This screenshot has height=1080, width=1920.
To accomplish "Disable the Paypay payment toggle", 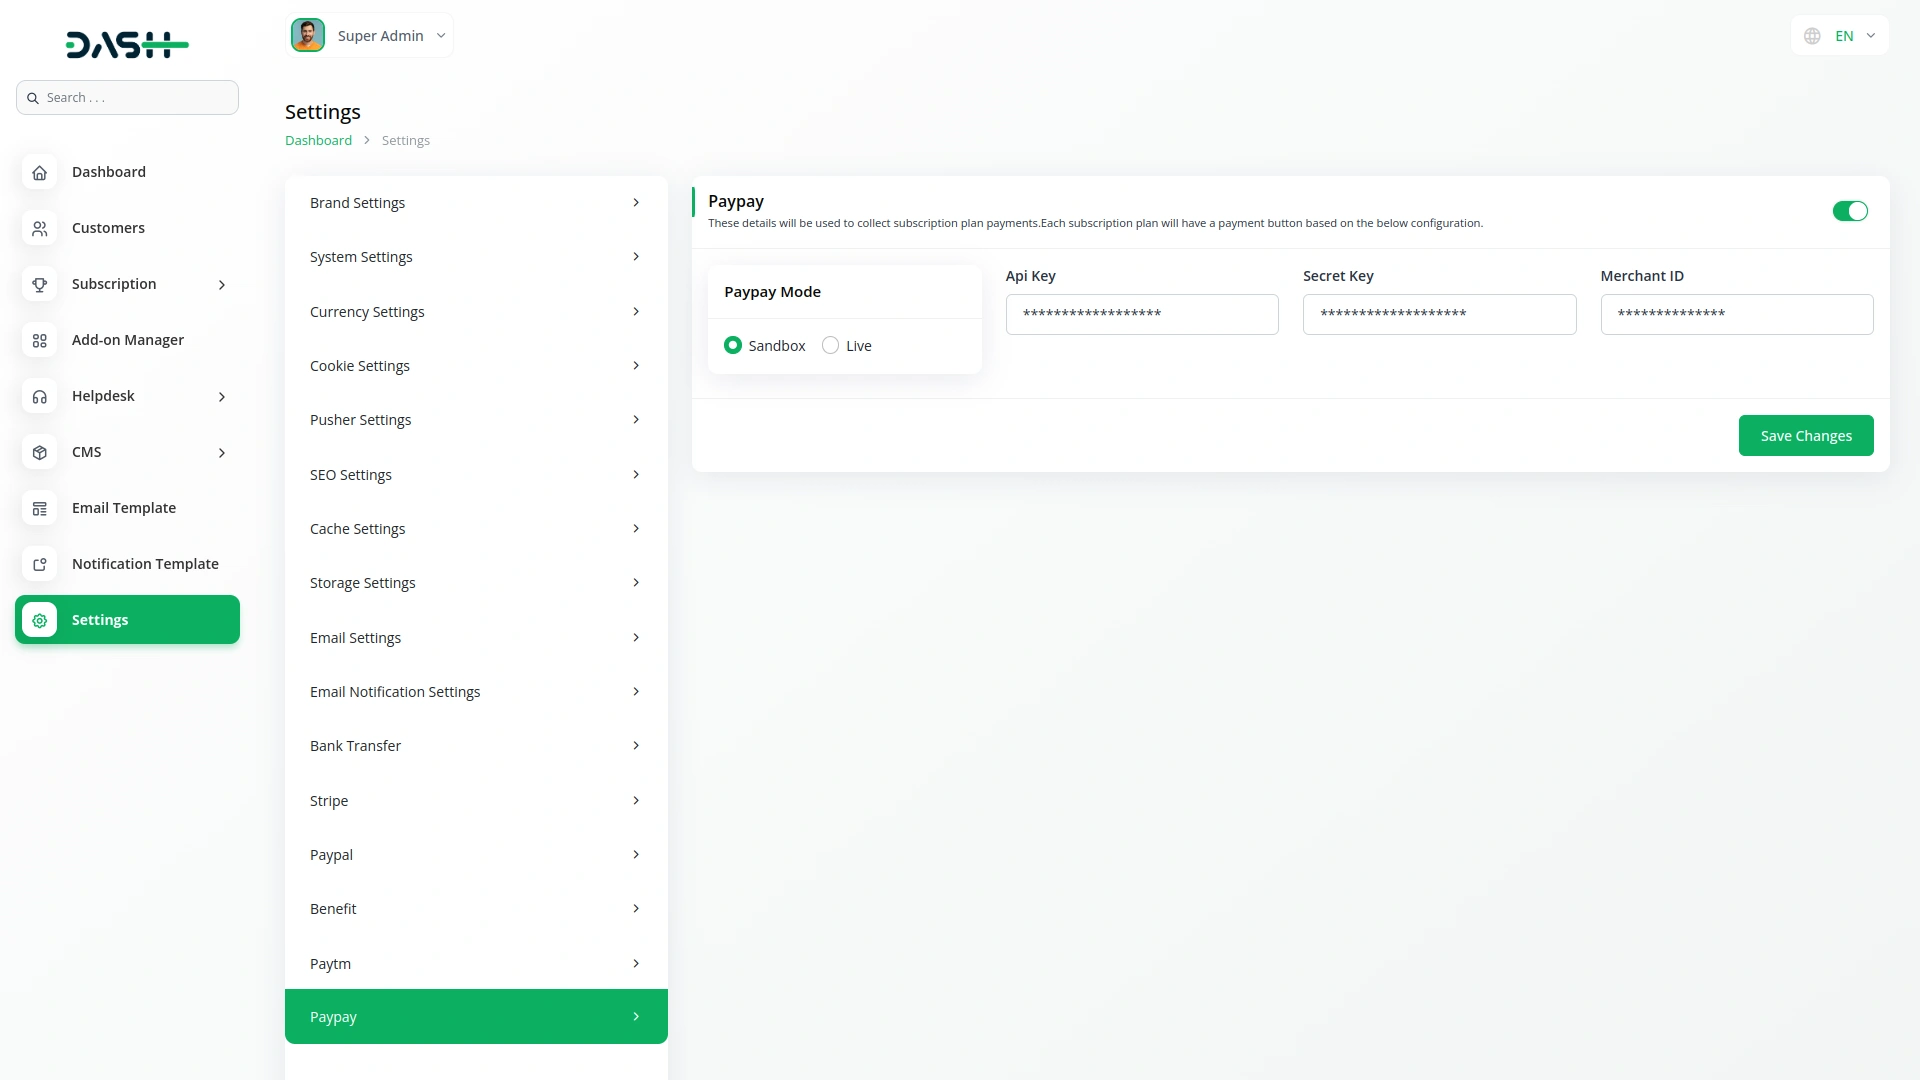I will [x=1849, y=211].
